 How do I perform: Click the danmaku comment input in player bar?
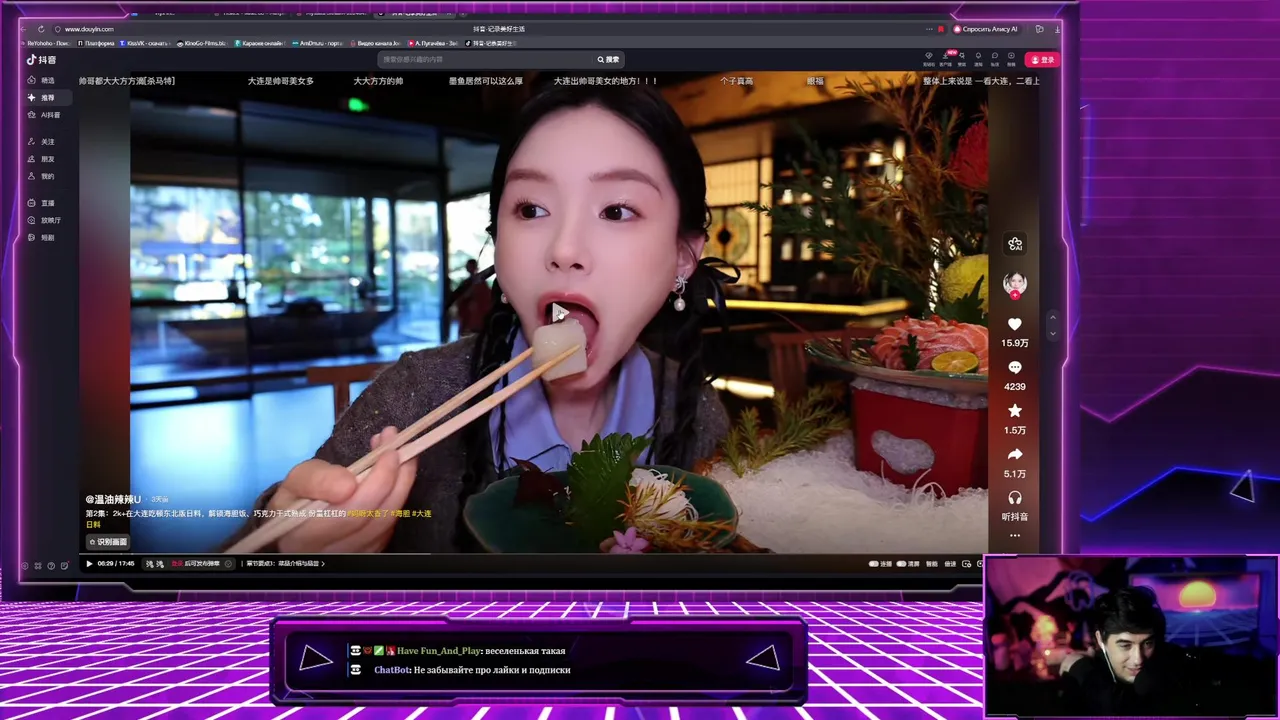(x=195, y=564)
